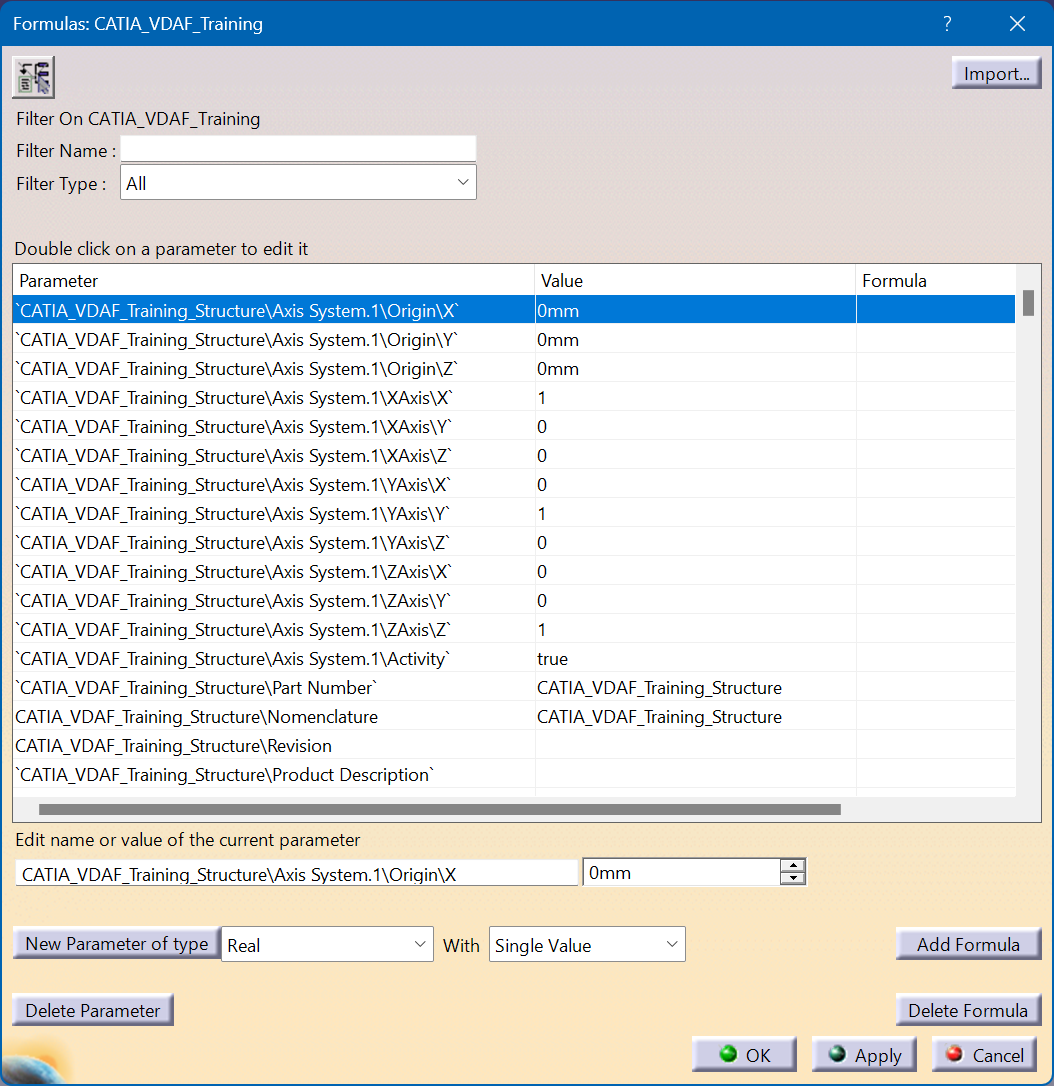1054x1086 pixels.
Task: Open the Single Value dropdown
Action: (587, 945)
